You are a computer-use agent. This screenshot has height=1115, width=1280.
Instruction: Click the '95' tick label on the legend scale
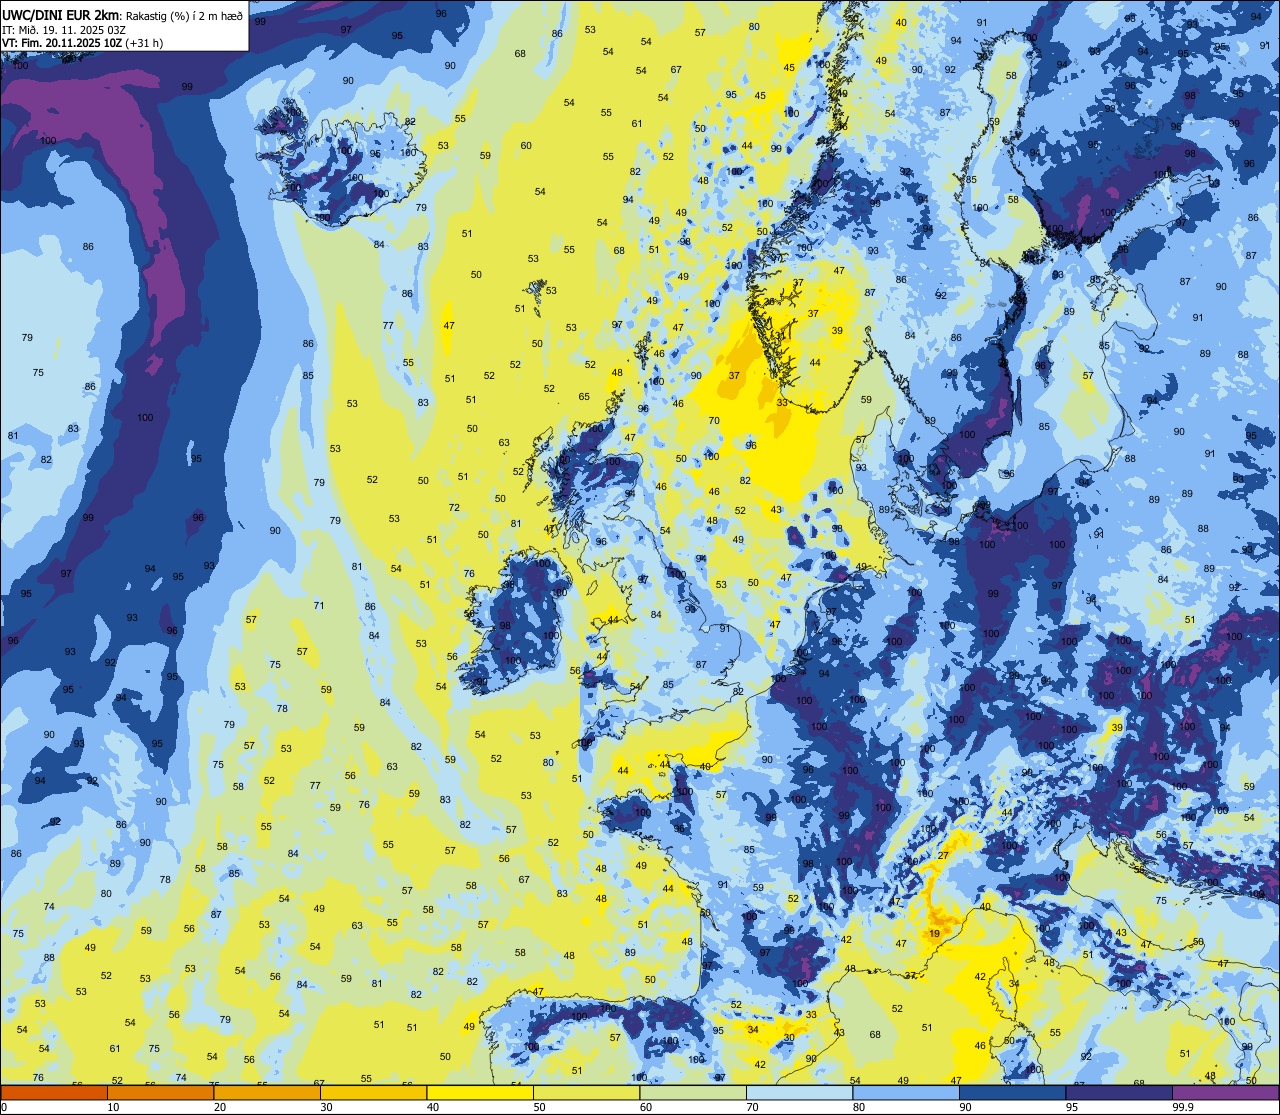pyautogui.click(x=1071, y=1107)
